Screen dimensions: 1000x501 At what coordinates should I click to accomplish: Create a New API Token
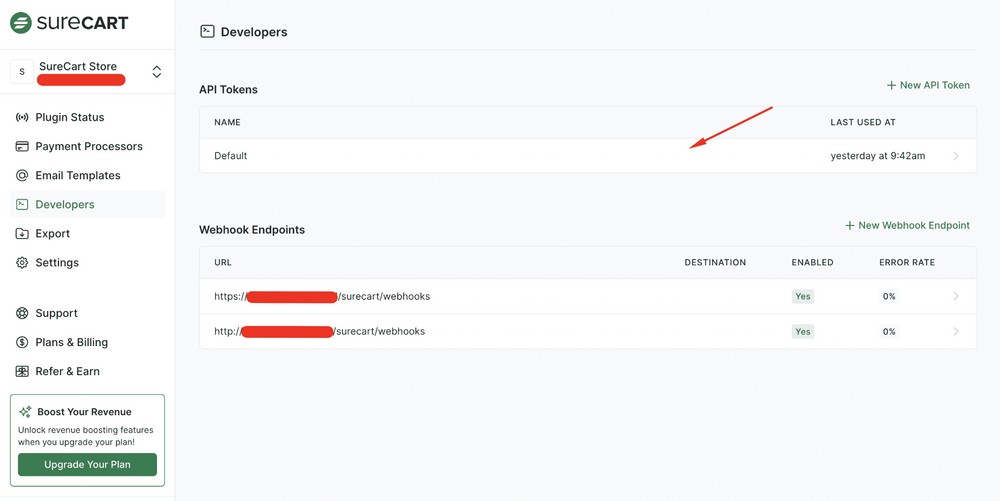click(x=928, y=85)
